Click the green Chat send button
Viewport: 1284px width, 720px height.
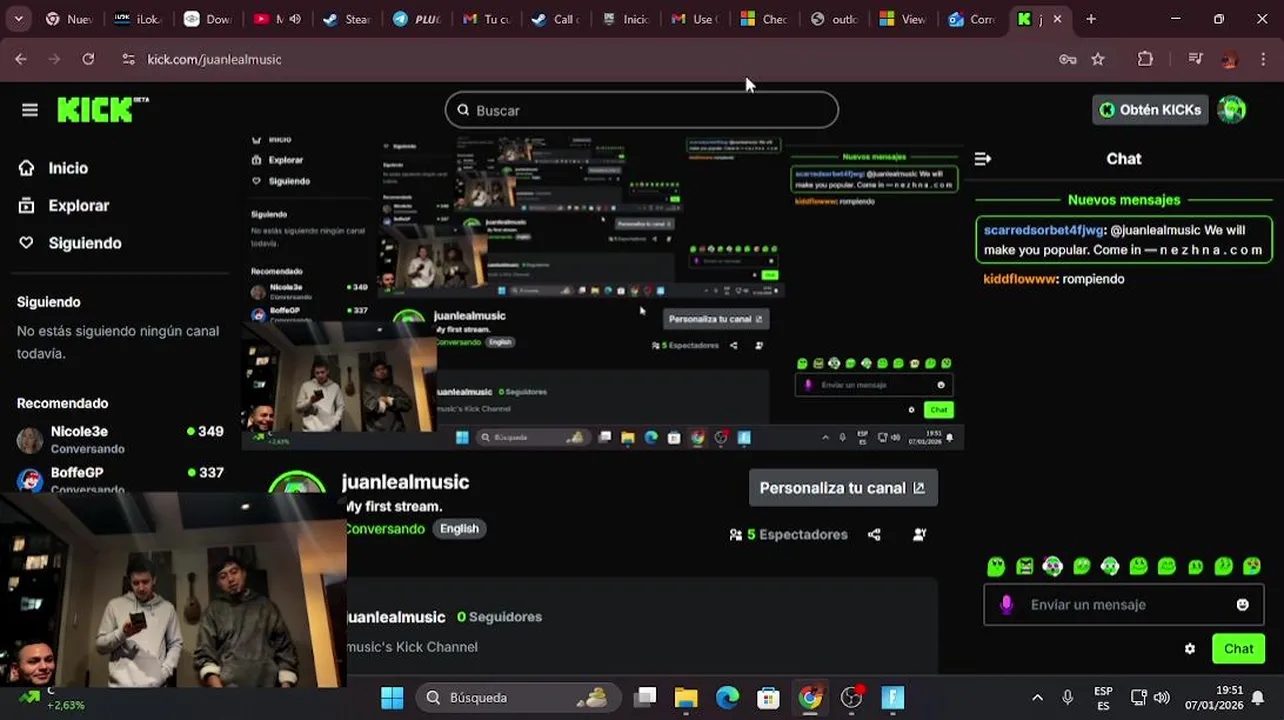(1238, 649)
